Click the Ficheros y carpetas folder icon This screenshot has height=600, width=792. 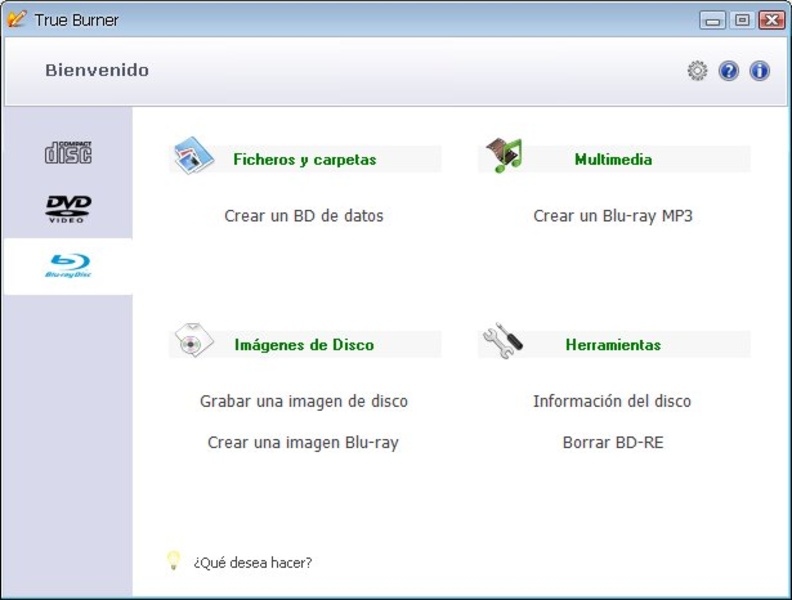pyautogui.click(x=194, y=155)
